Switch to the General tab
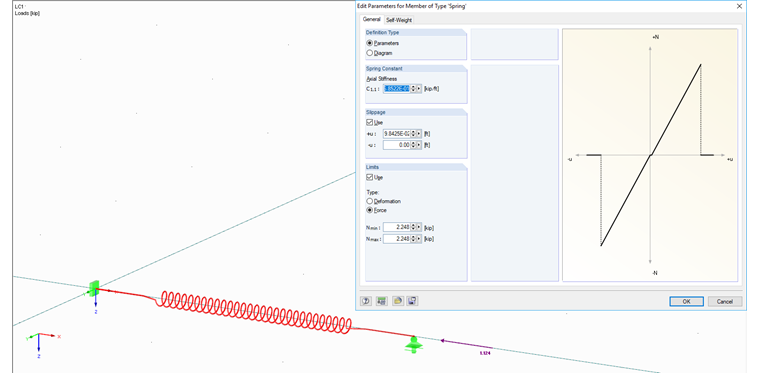 372,19
